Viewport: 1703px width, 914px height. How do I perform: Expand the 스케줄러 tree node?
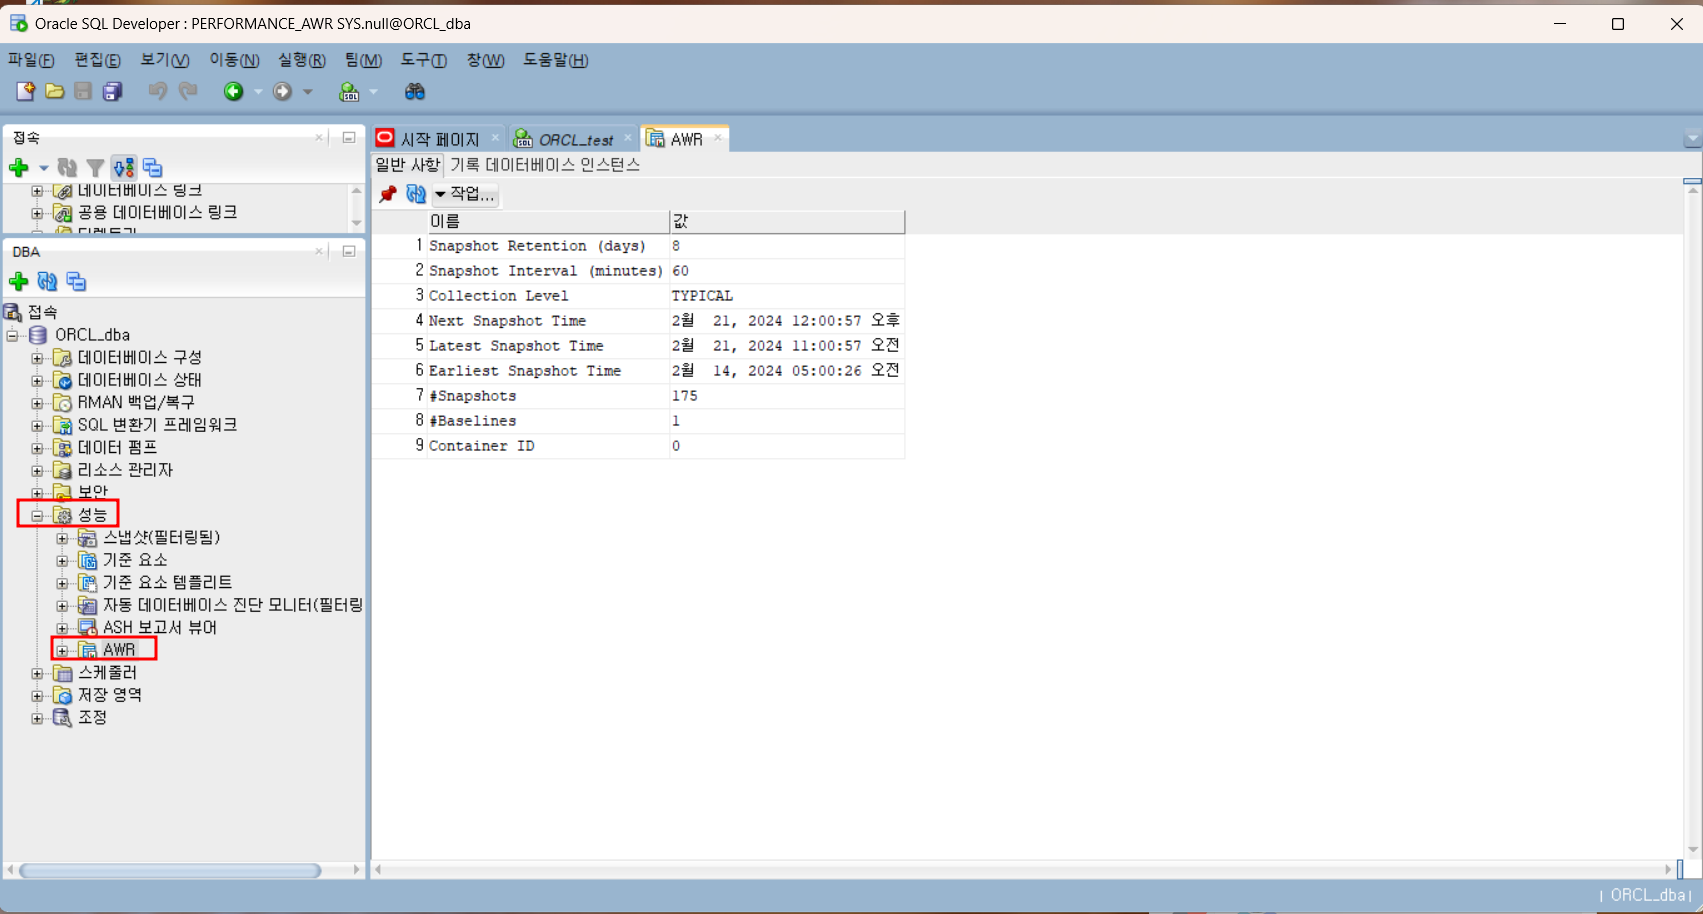tap(37, 673)
